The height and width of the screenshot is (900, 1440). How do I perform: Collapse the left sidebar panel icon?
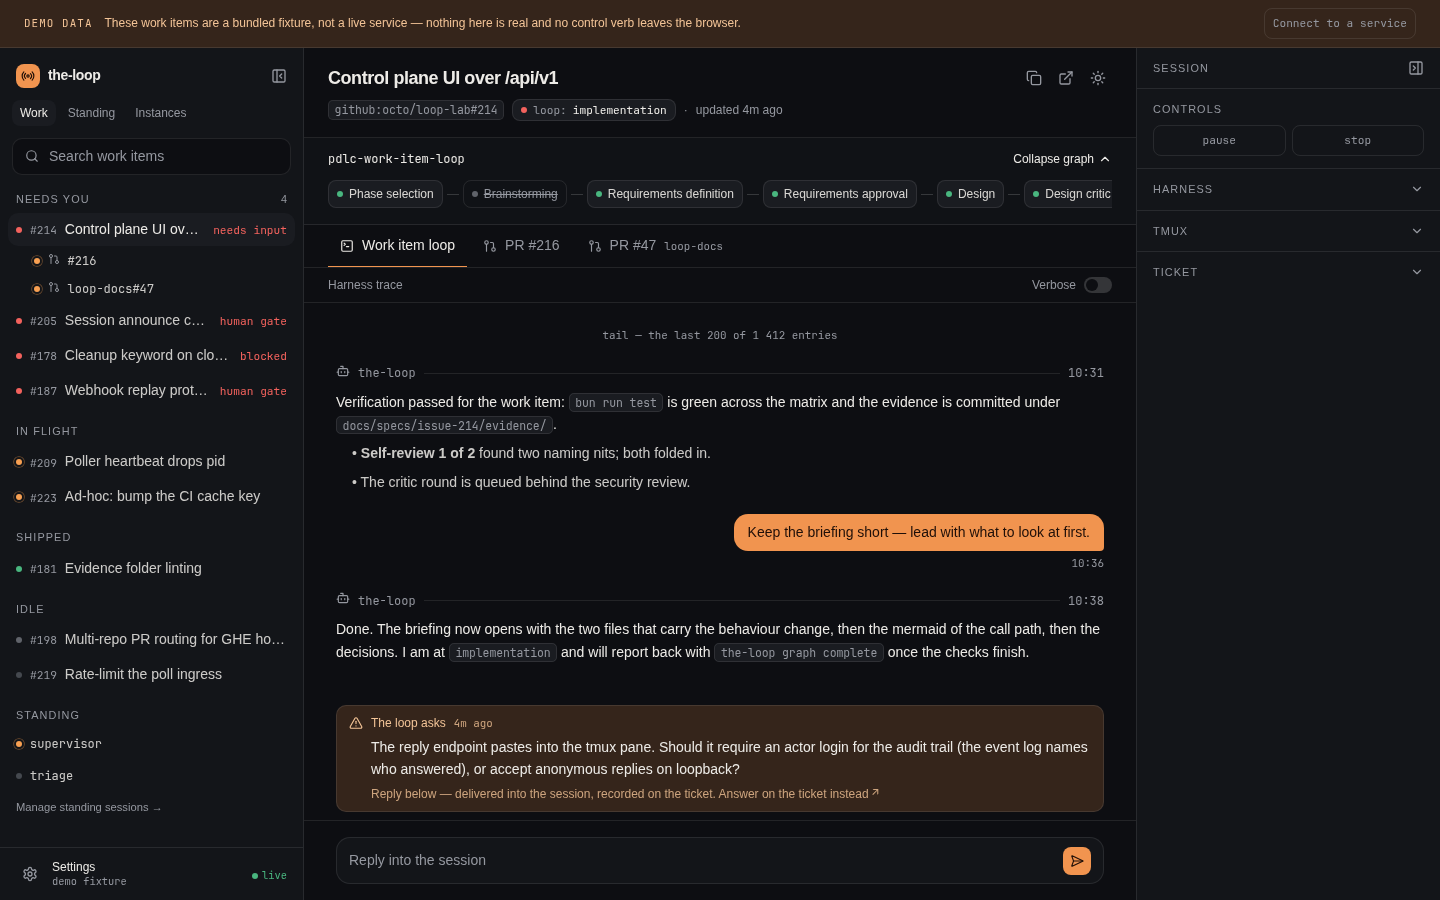point(279,76)
